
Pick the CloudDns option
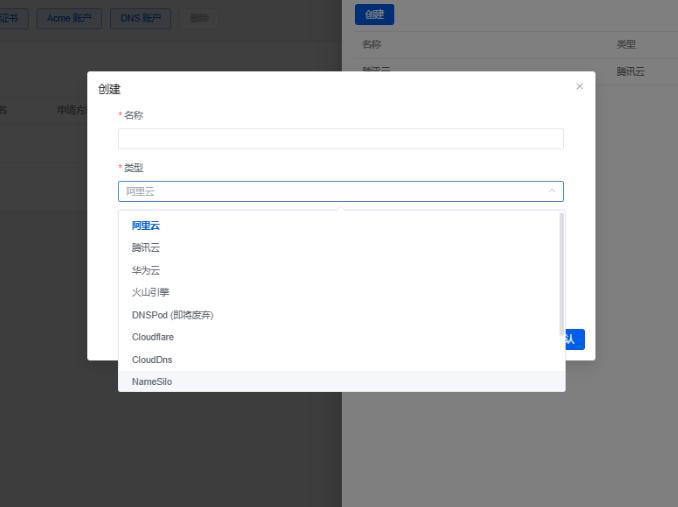click(x=342, y=360)
